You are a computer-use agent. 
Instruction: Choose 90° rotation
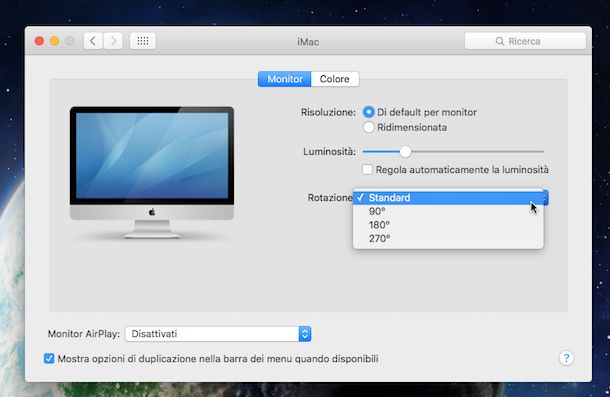[x=448, y=211]
